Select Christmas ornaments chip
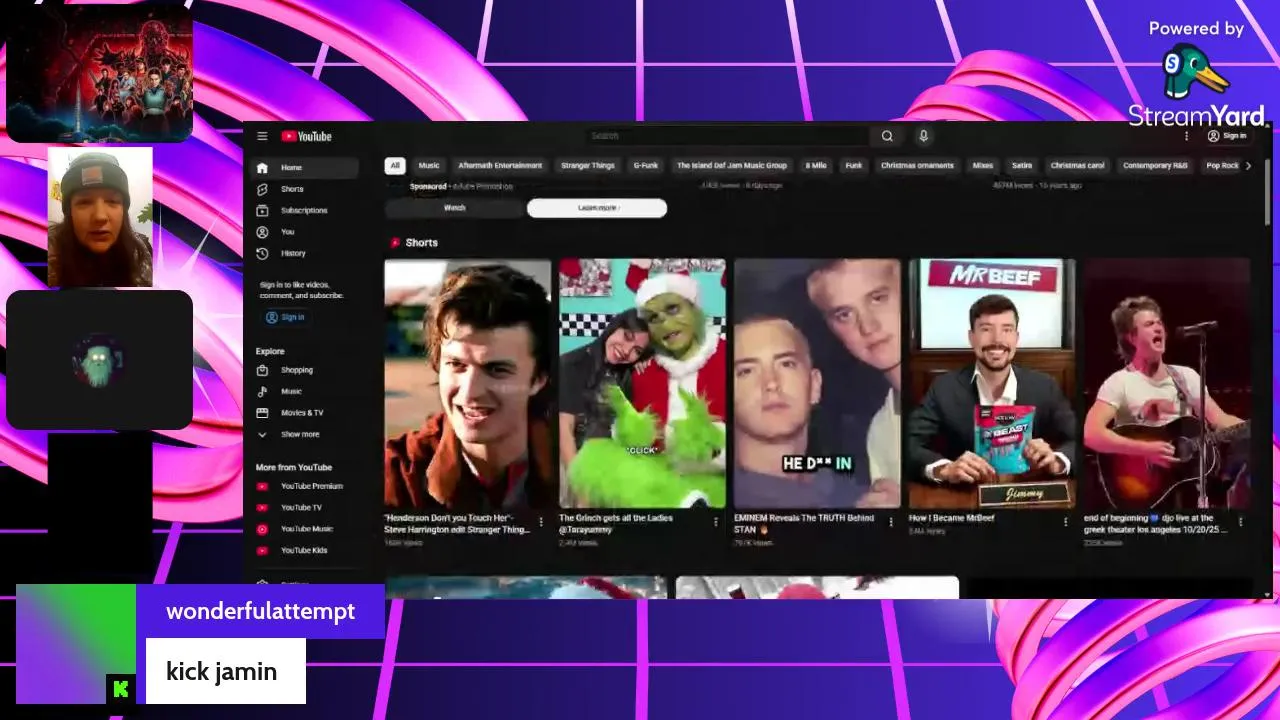 917,165
